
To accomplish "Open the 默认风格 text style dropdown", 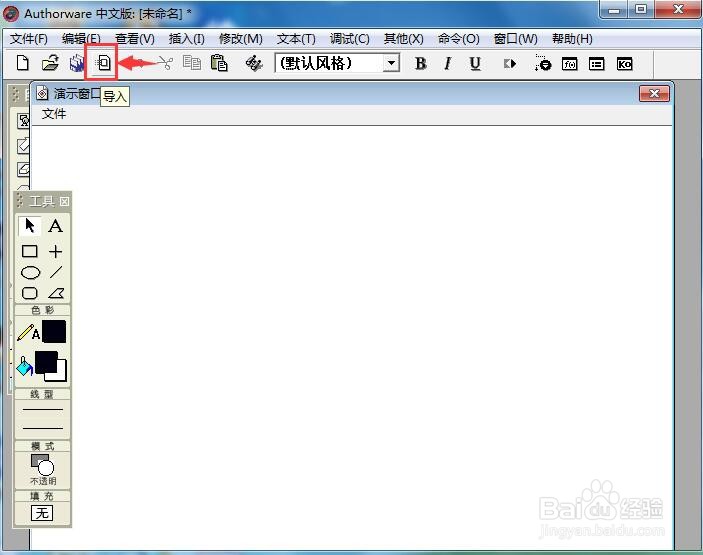I will pyautogui.click(x=391, y=63).
